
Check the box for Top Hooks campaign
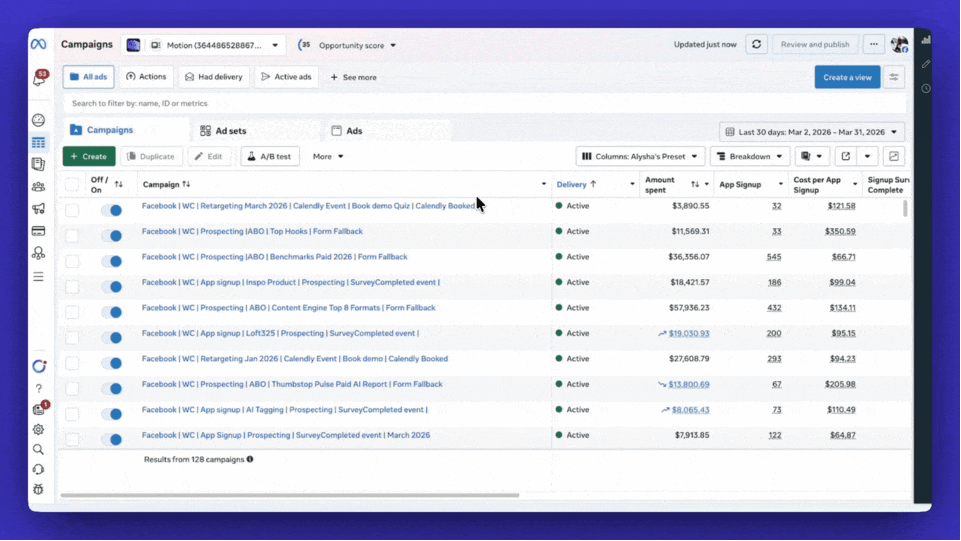pos(72,235)
